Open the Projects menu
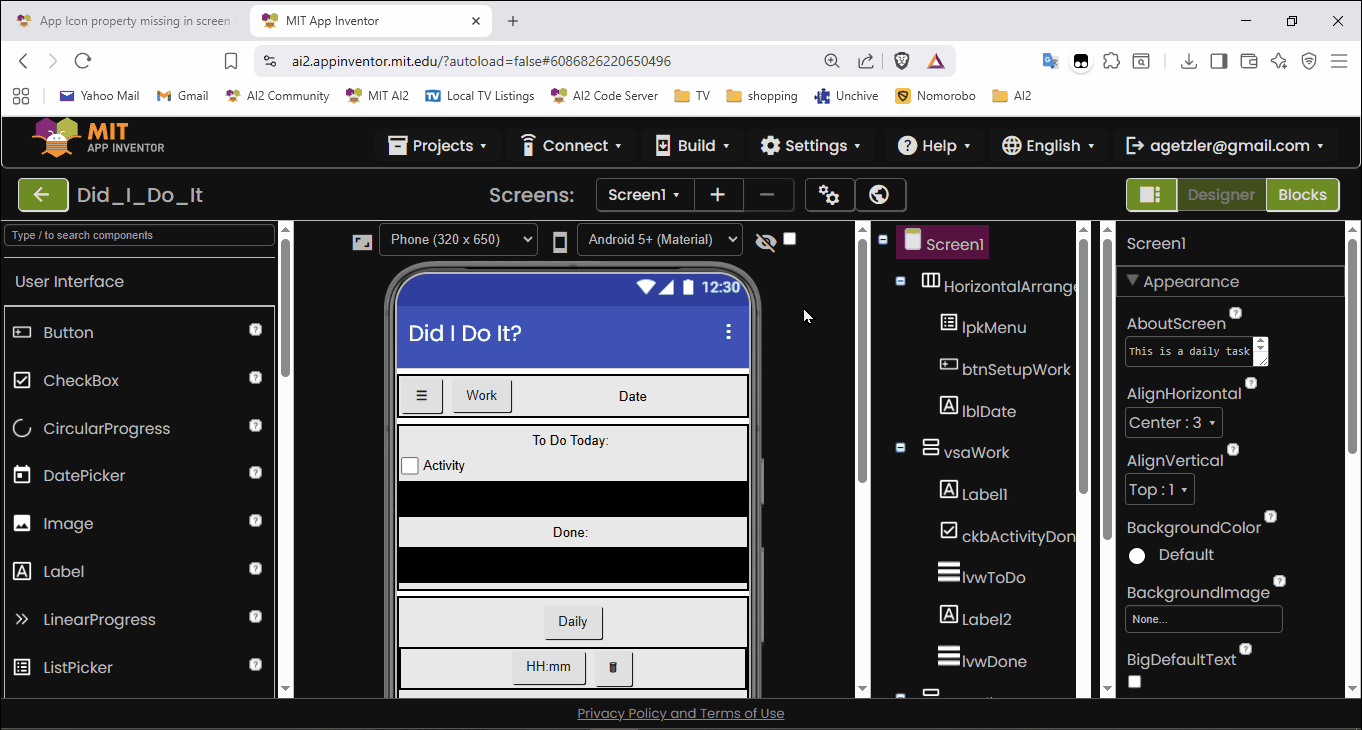The image size is (1362, 730). tap(437, 146)
